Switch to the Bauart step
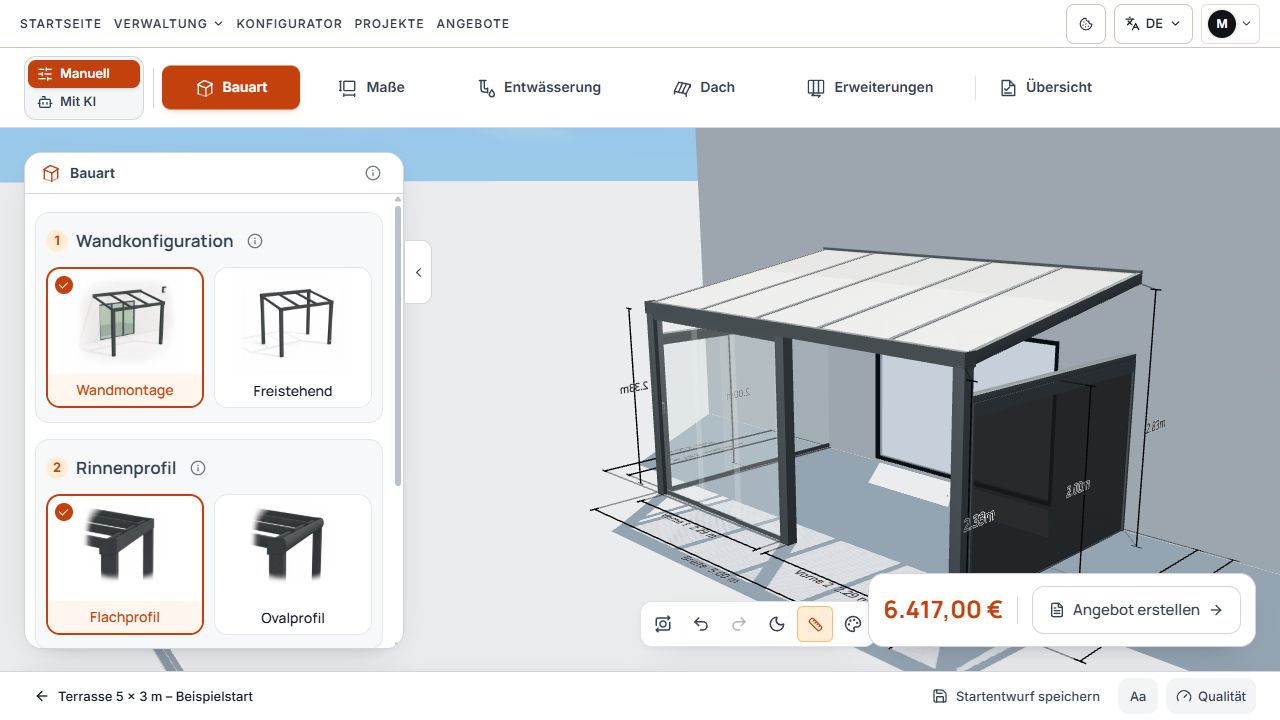Screen dimensions: 1280x720 tap(231, 88)
